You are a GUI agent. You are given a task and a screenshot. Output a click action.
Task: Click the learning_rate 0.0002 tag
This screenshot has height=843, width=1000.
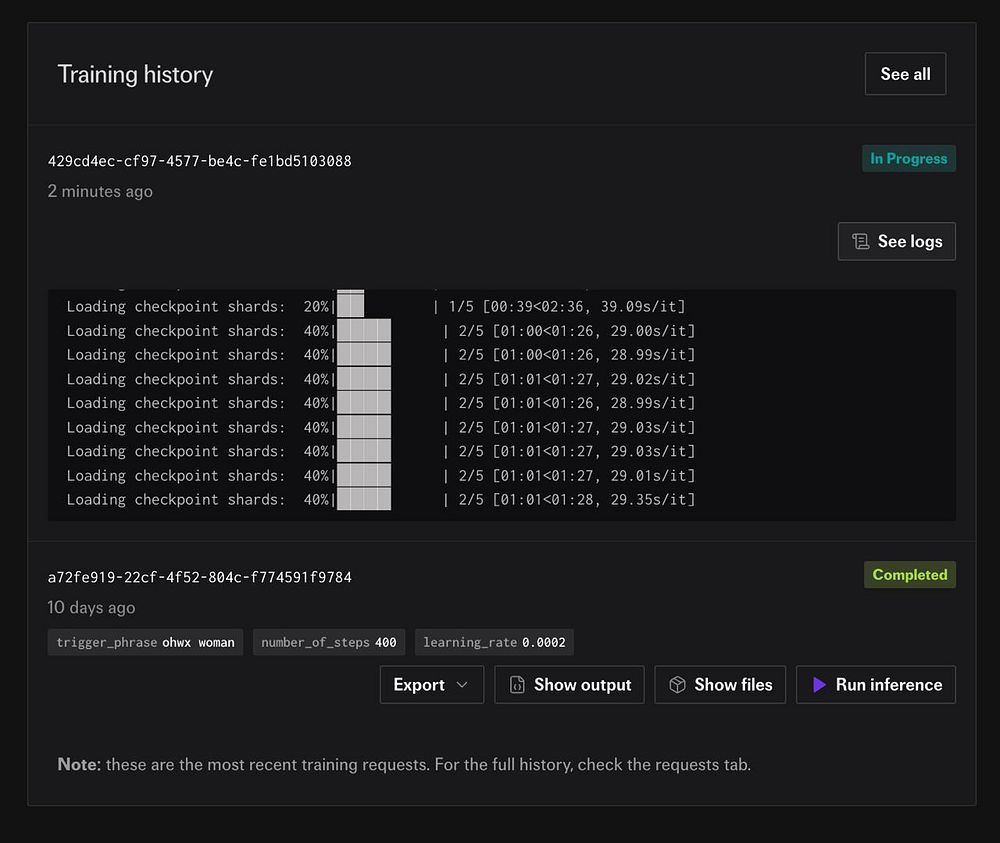point(494,642)
